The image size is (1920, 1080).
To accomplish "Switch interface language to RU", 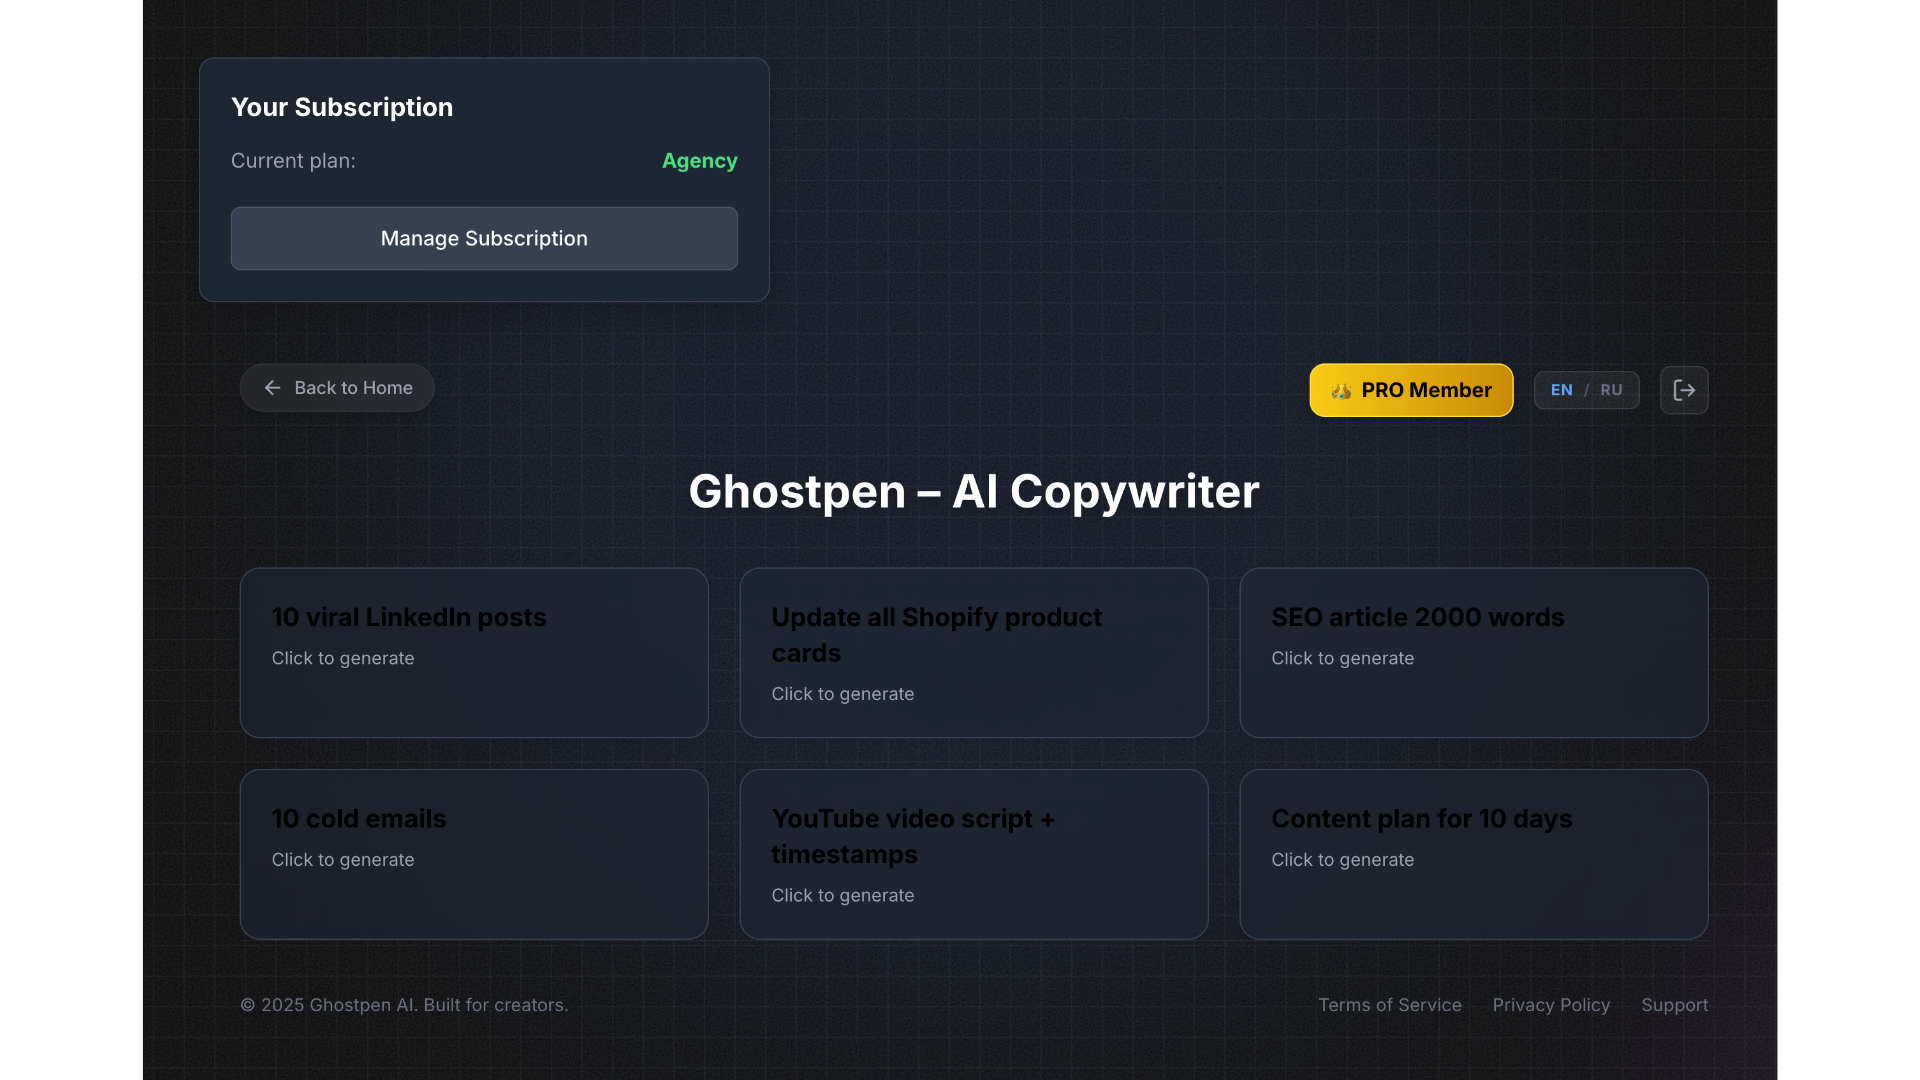I will [x=1611, y=390].
